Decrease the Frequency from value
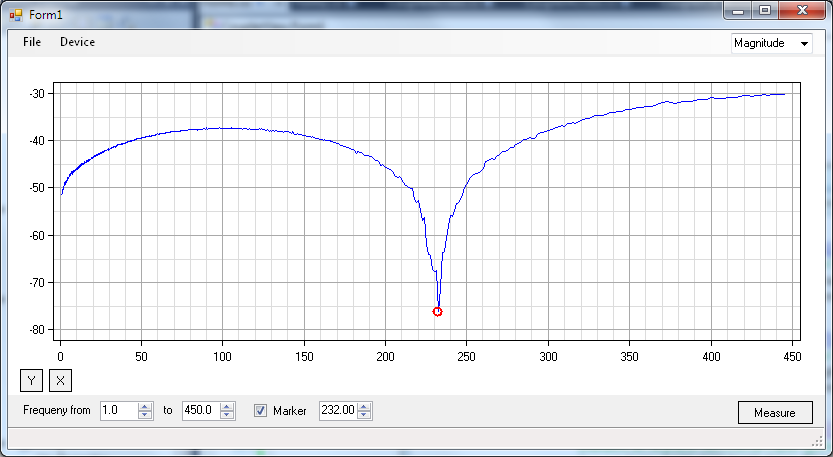 (144, 415)
